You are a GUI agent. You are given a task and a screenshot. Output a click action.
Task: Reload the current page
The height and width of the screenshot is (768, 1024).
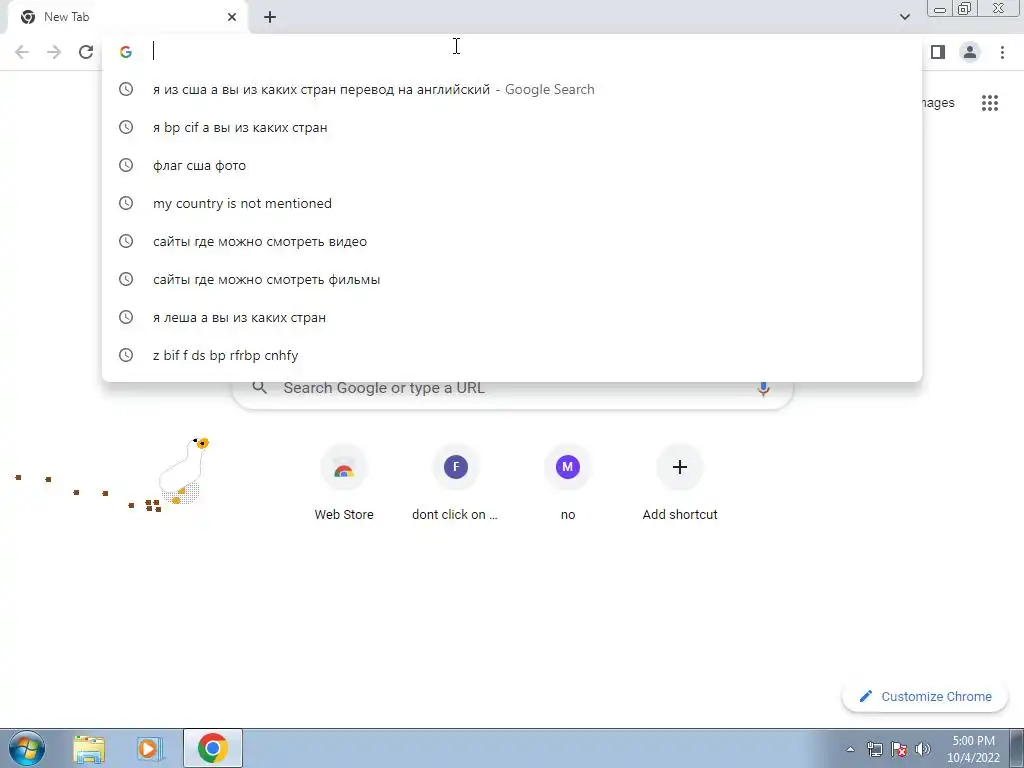coord(86,52)
